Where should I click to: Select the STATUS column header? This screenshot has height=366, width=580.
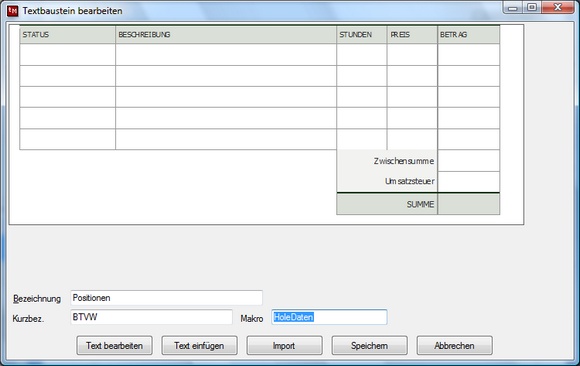pyautogui.click(x=68, y=34)
